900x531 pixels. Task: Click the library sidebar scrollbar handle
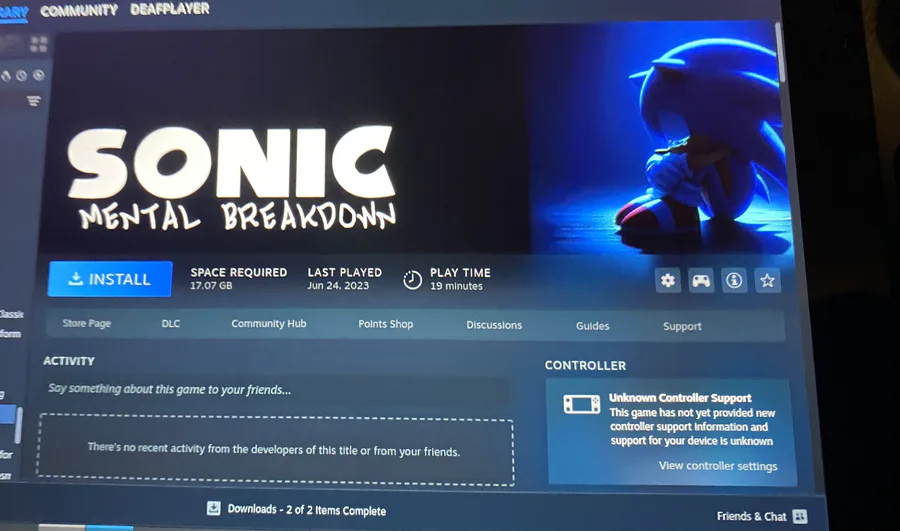18,425
